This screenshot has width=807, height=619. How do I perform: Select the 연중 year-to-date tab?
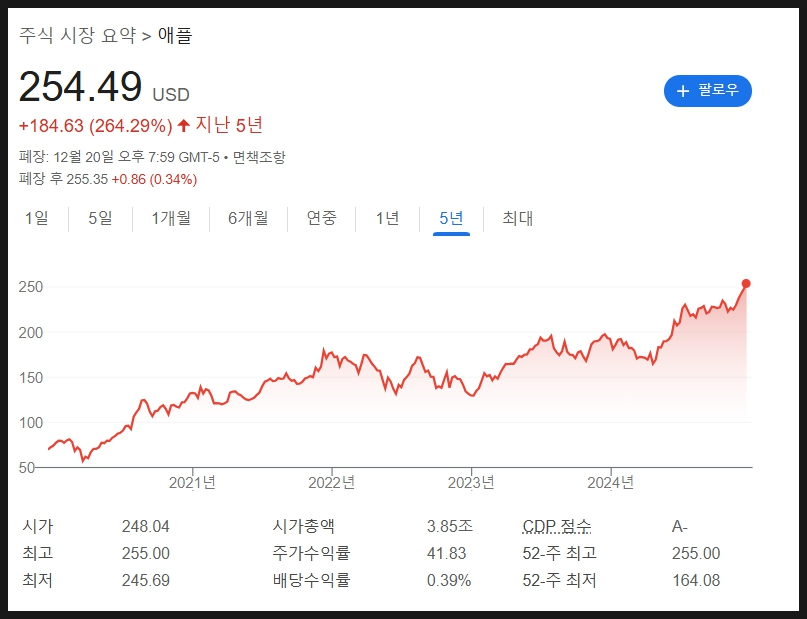[322, 218]
